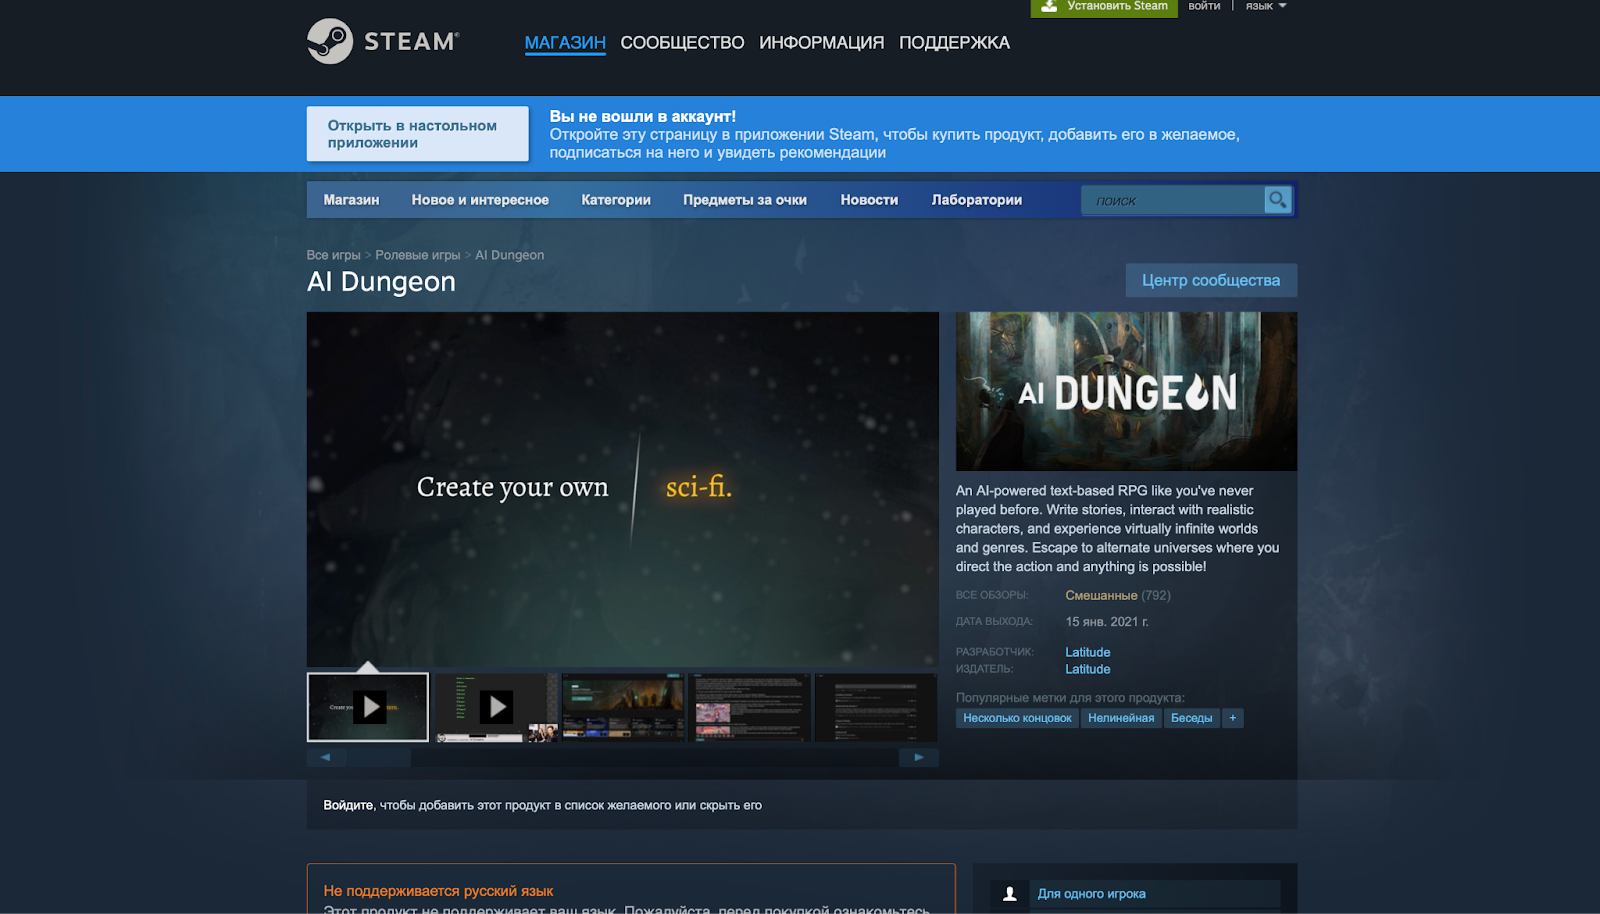Click the войти login link
The width and height of the screenshot is (1600, 914).
1204,6
